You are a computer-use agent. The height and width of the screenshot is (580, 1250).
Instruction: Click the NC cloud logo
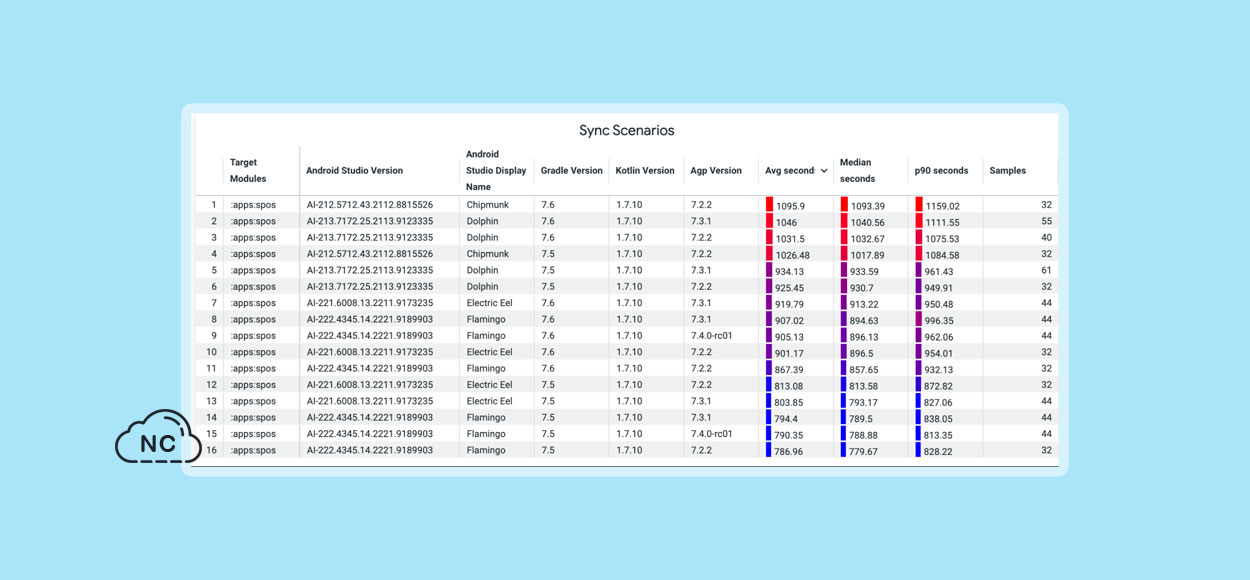pos(158,437)
